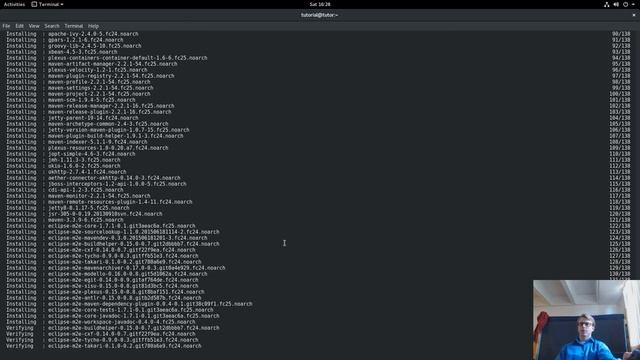Close the terminal window
The image size is (640, 360).
pos(634,15)
